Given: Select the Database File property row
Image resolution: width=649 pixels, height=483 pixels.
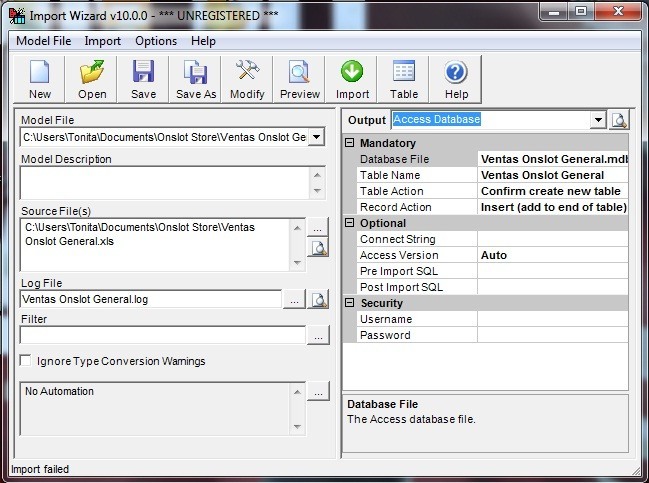Looking at the screenshot, I should [493, 159].
